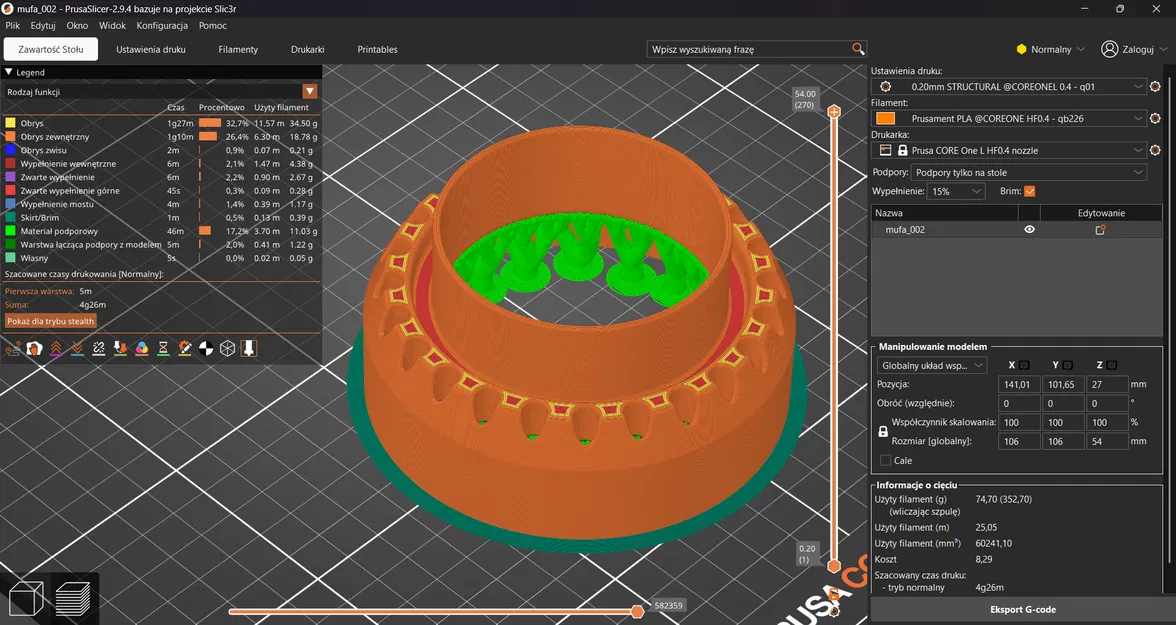Uncheck the Brim checkbox
Screen dimensions: 1176x625
click(1030, 191)
